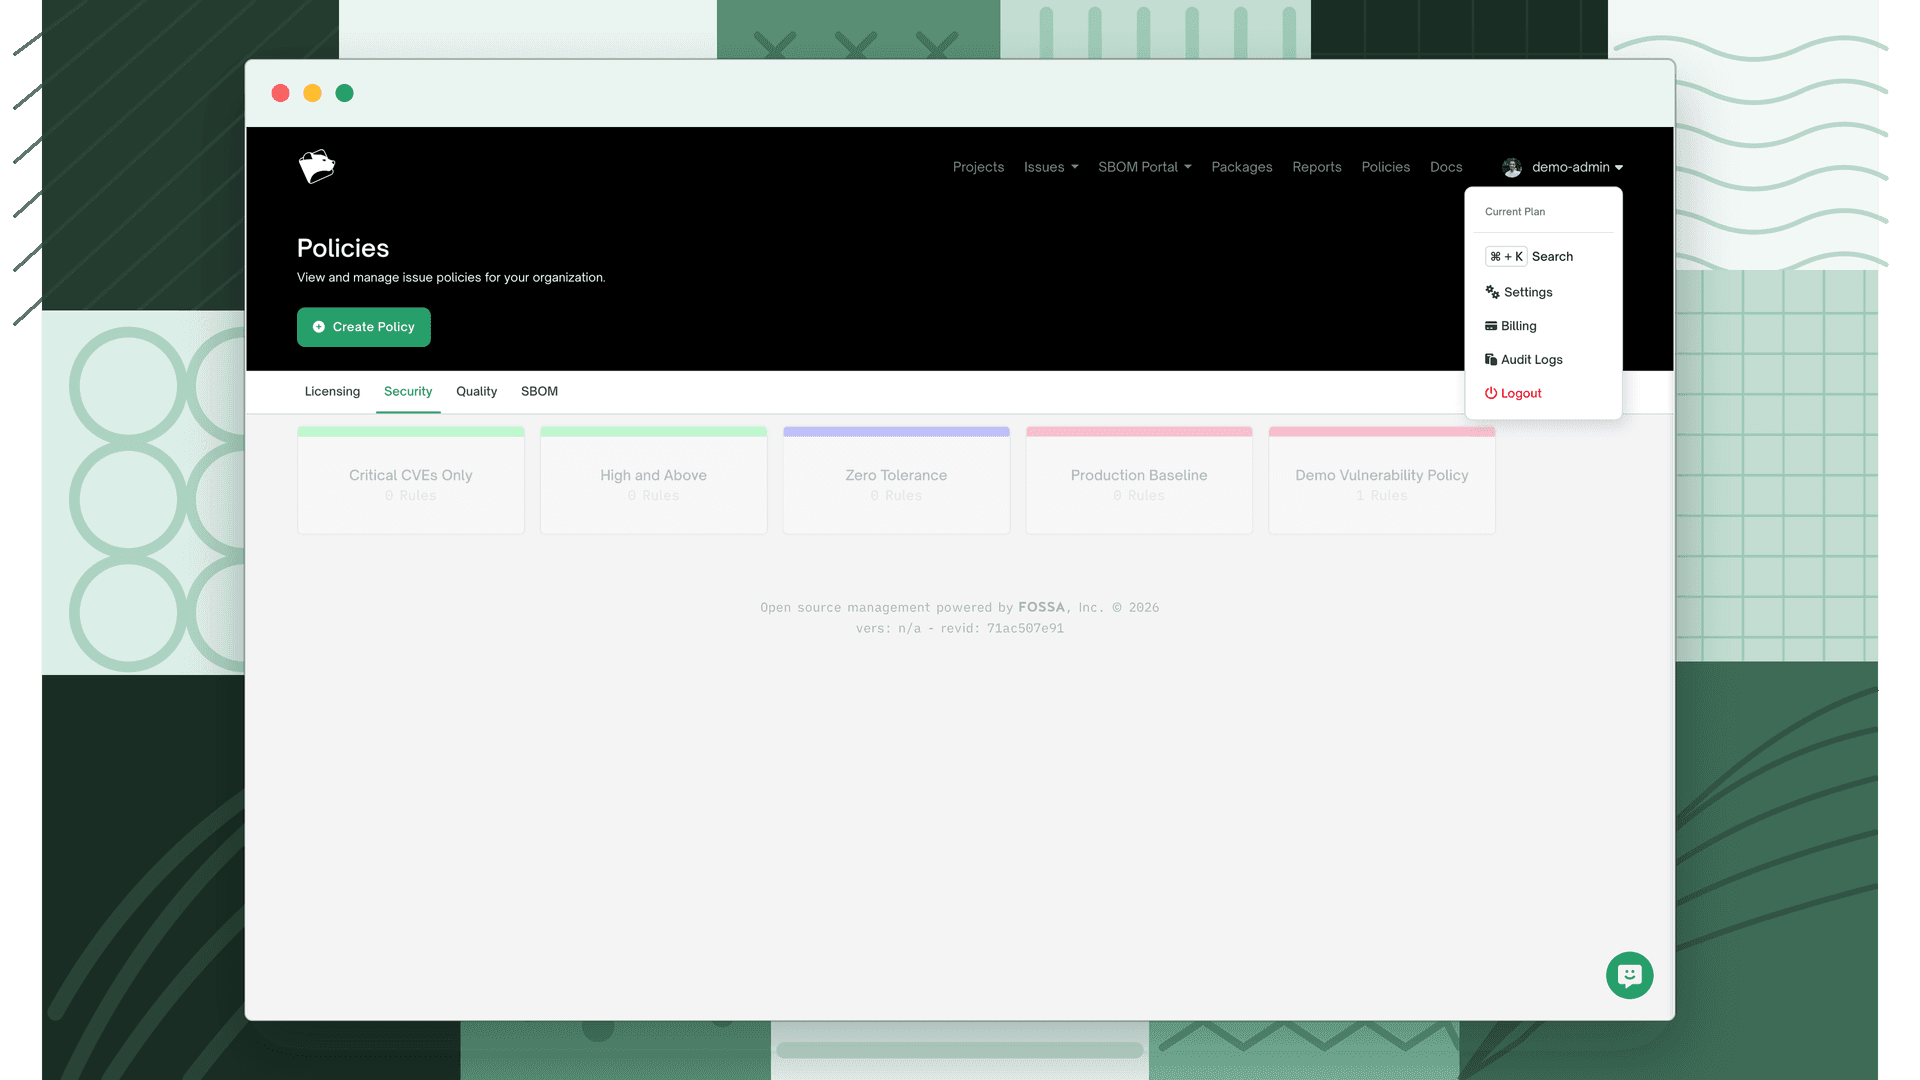Screen dimensions: 1920x1080
Task: Click the Billing card icon in dropdown
Action: click(1491, 326)
